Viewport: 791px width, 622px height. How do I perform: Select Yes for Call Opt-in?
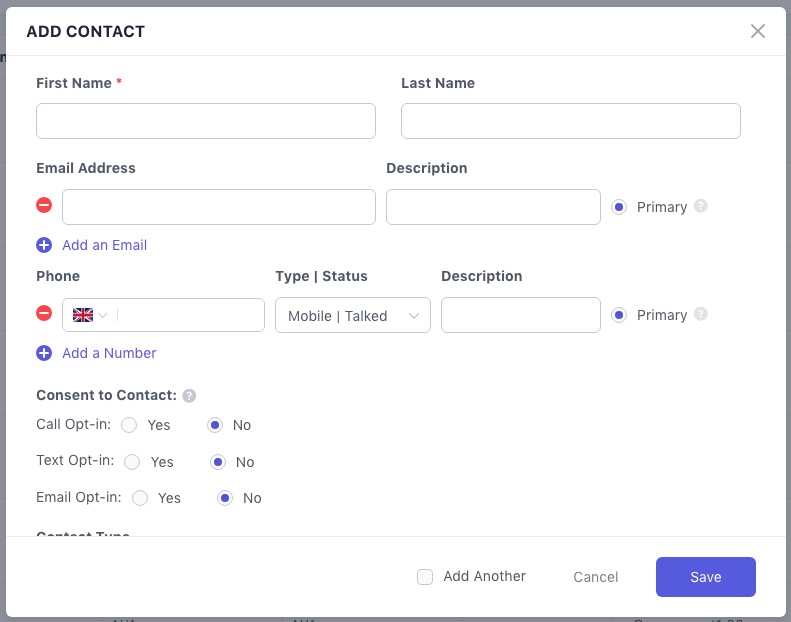(129, 425)
